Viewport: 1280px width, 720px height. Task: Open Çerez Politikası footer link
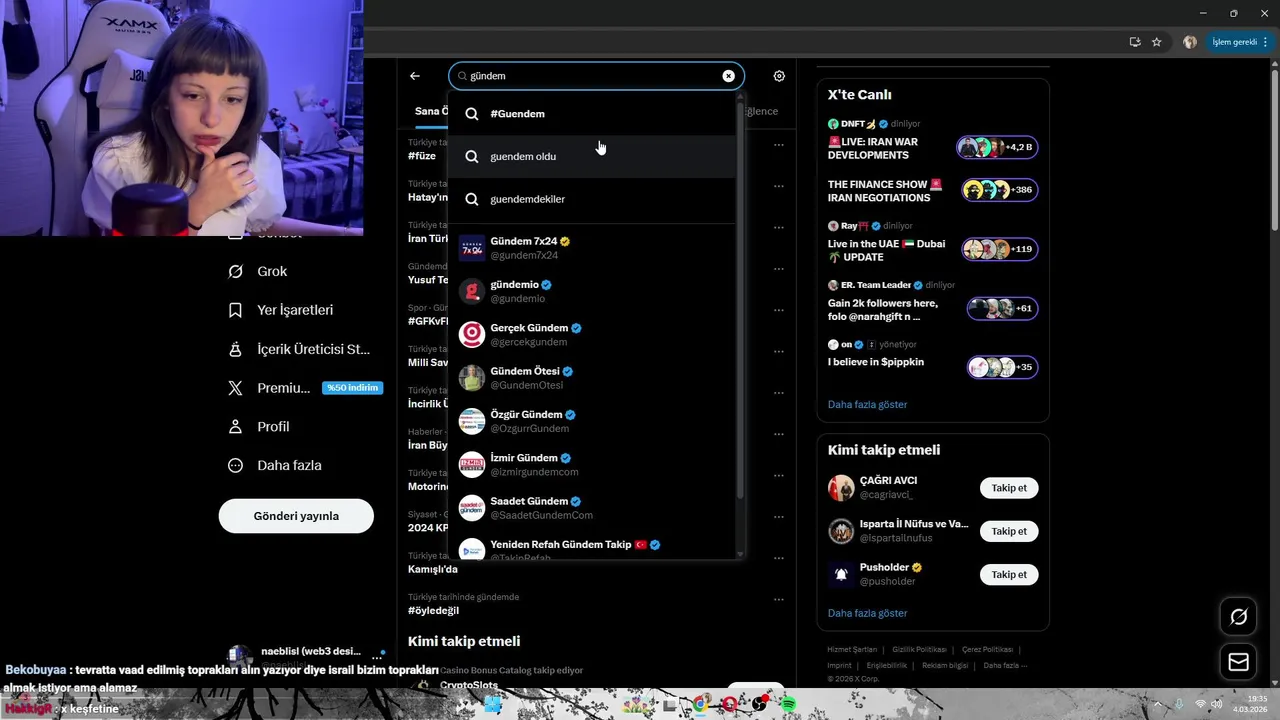tap(987, 650)
